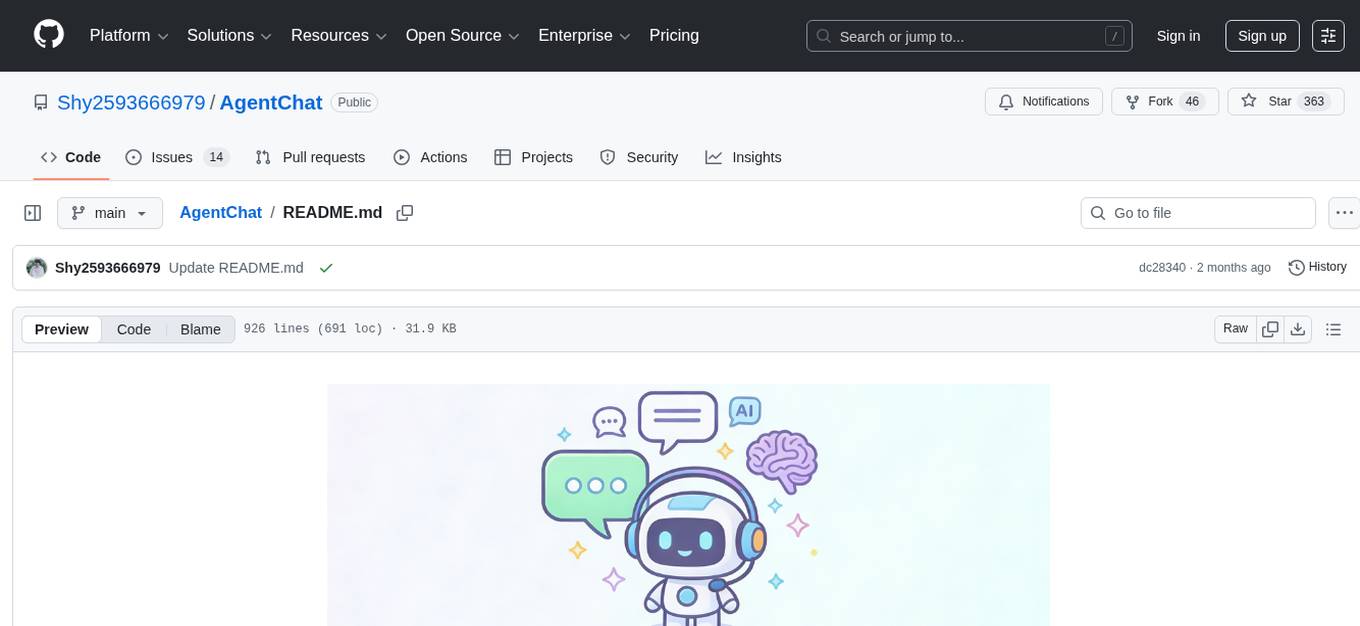
Task: Copy raw file contents icon
Action: coord(1269,328)
